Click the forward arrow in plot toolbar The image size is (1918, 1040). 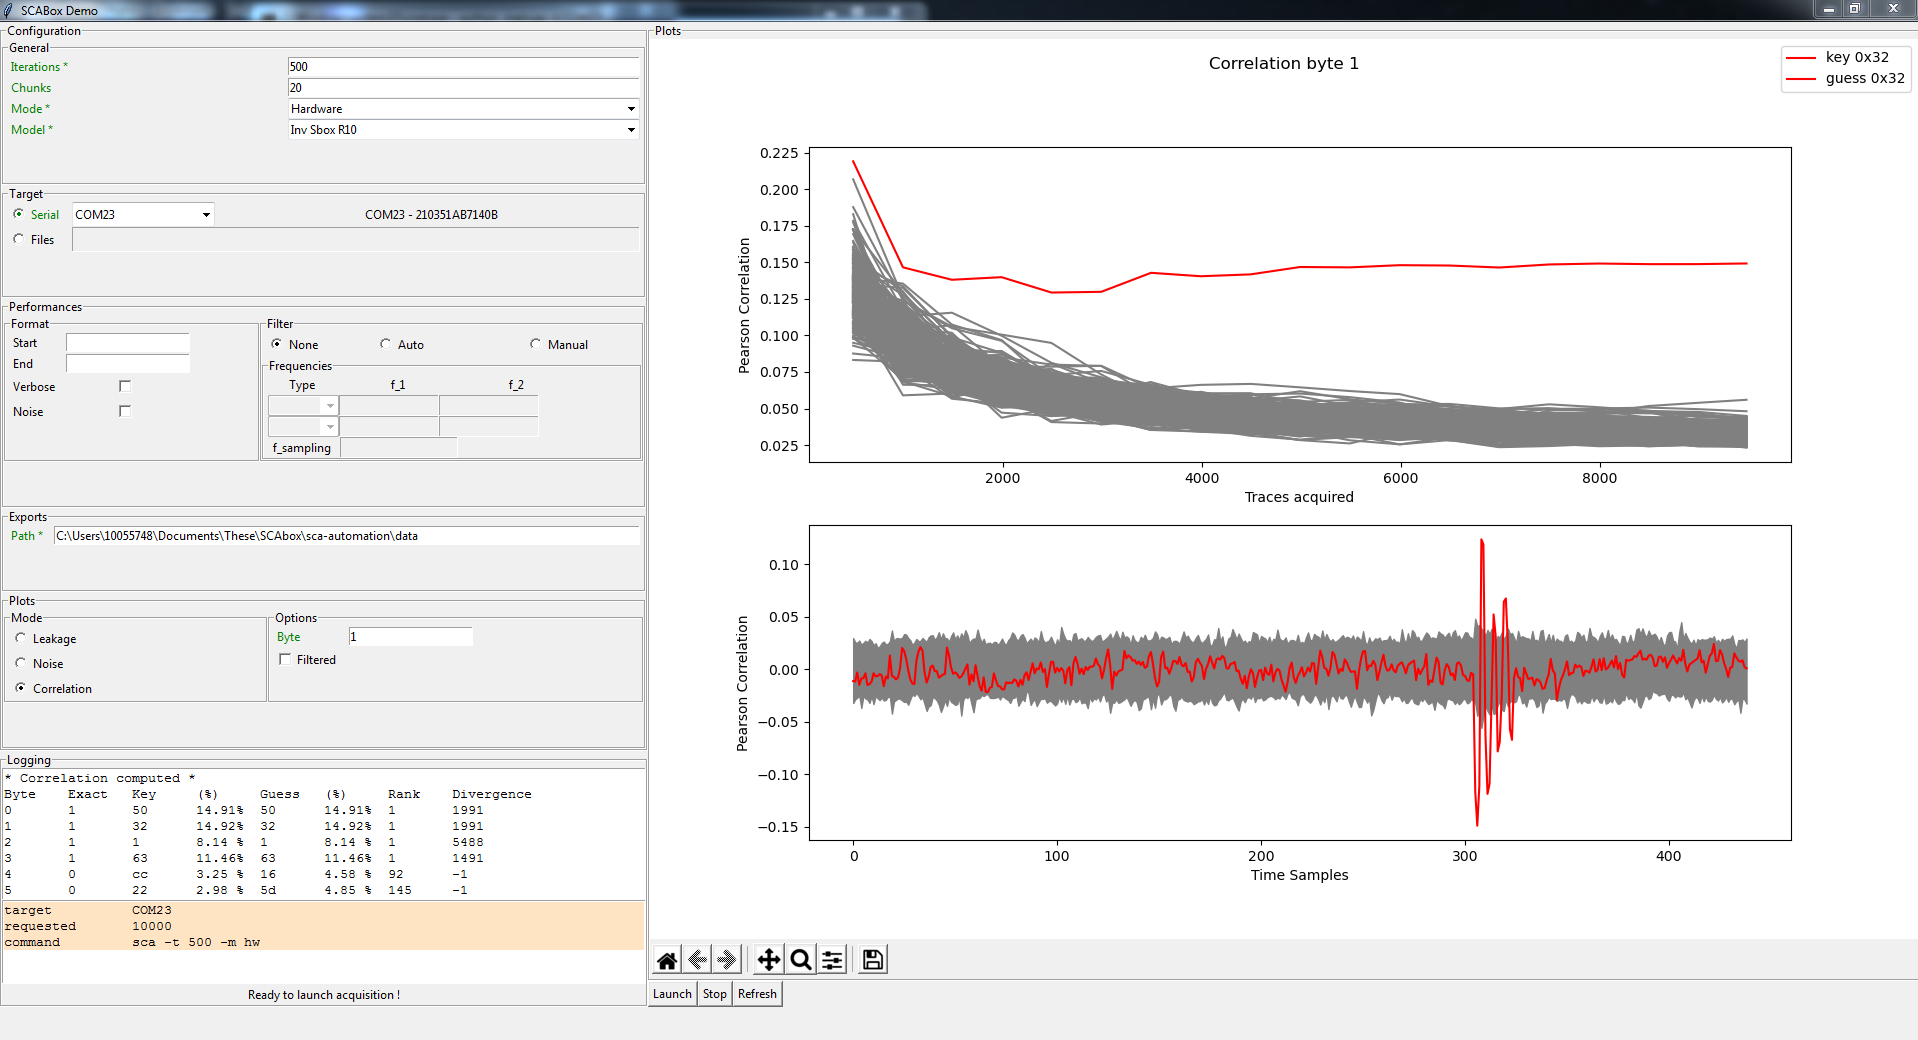click(x=727, y=960)
